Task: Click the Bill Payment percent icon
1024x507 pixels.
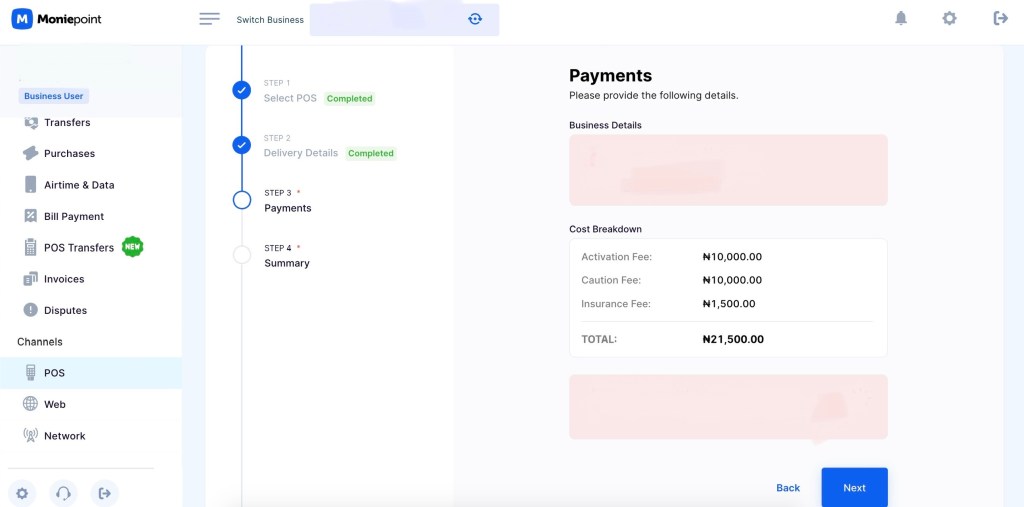Action: (x=31, y=216)
